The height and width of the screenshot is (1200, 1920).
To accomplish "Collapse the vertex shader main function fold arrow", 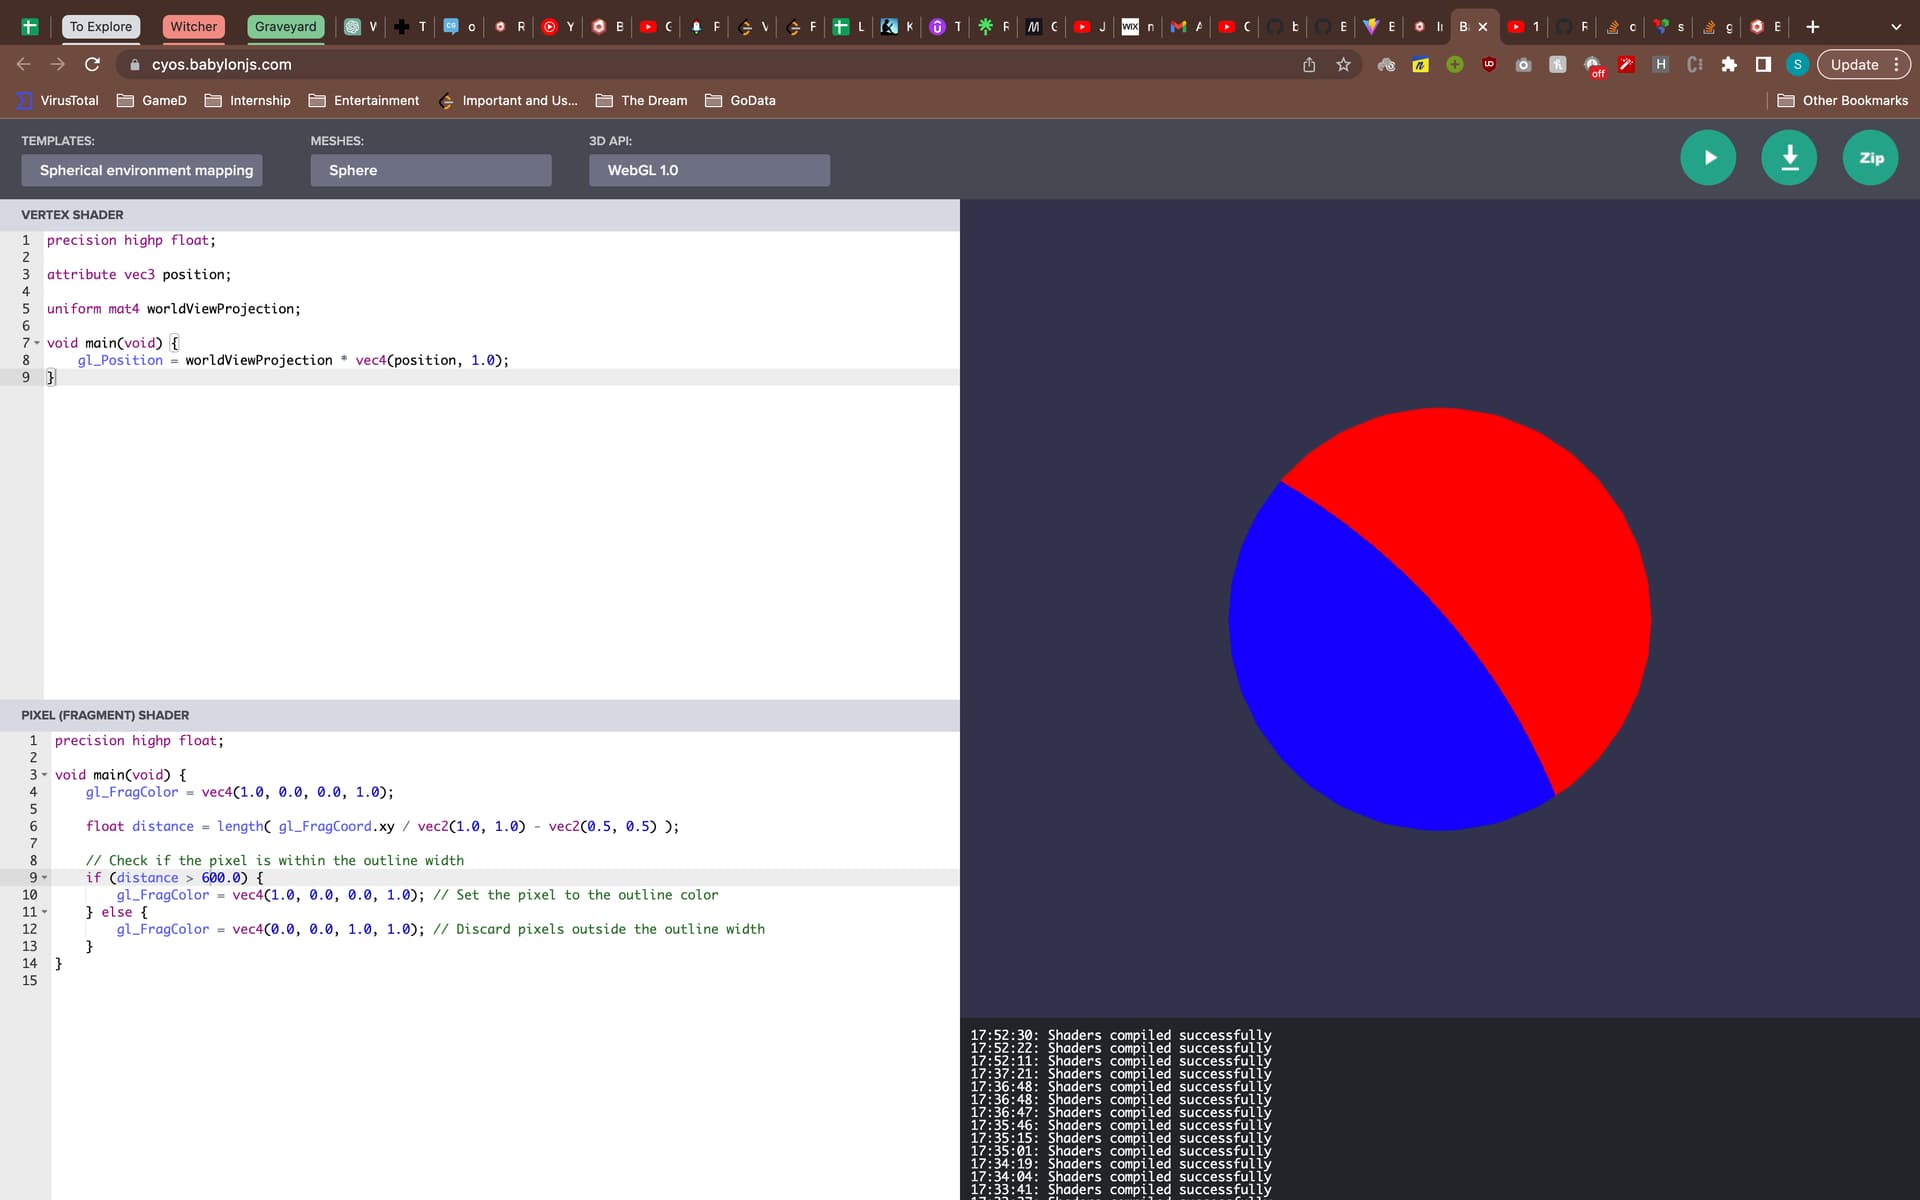I will tap(37, 343).
